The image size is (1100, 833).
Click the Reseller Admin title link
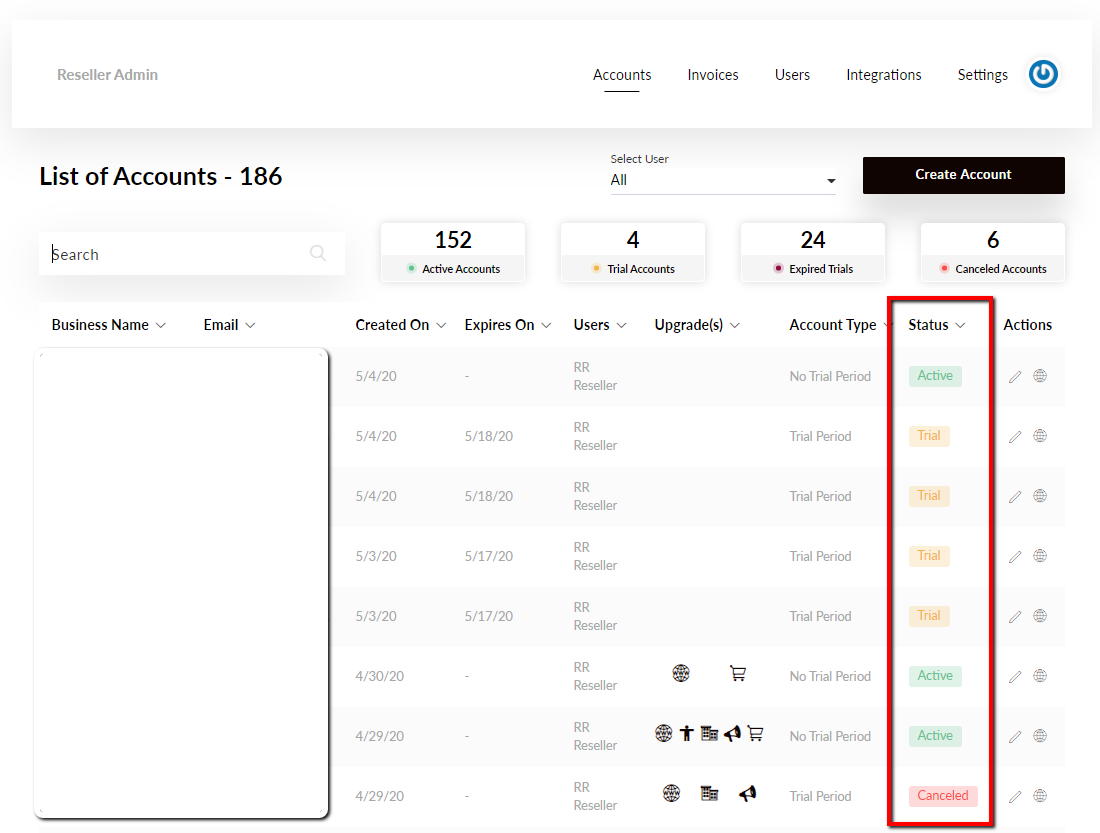pyautogui.click(x=107, y=74)
